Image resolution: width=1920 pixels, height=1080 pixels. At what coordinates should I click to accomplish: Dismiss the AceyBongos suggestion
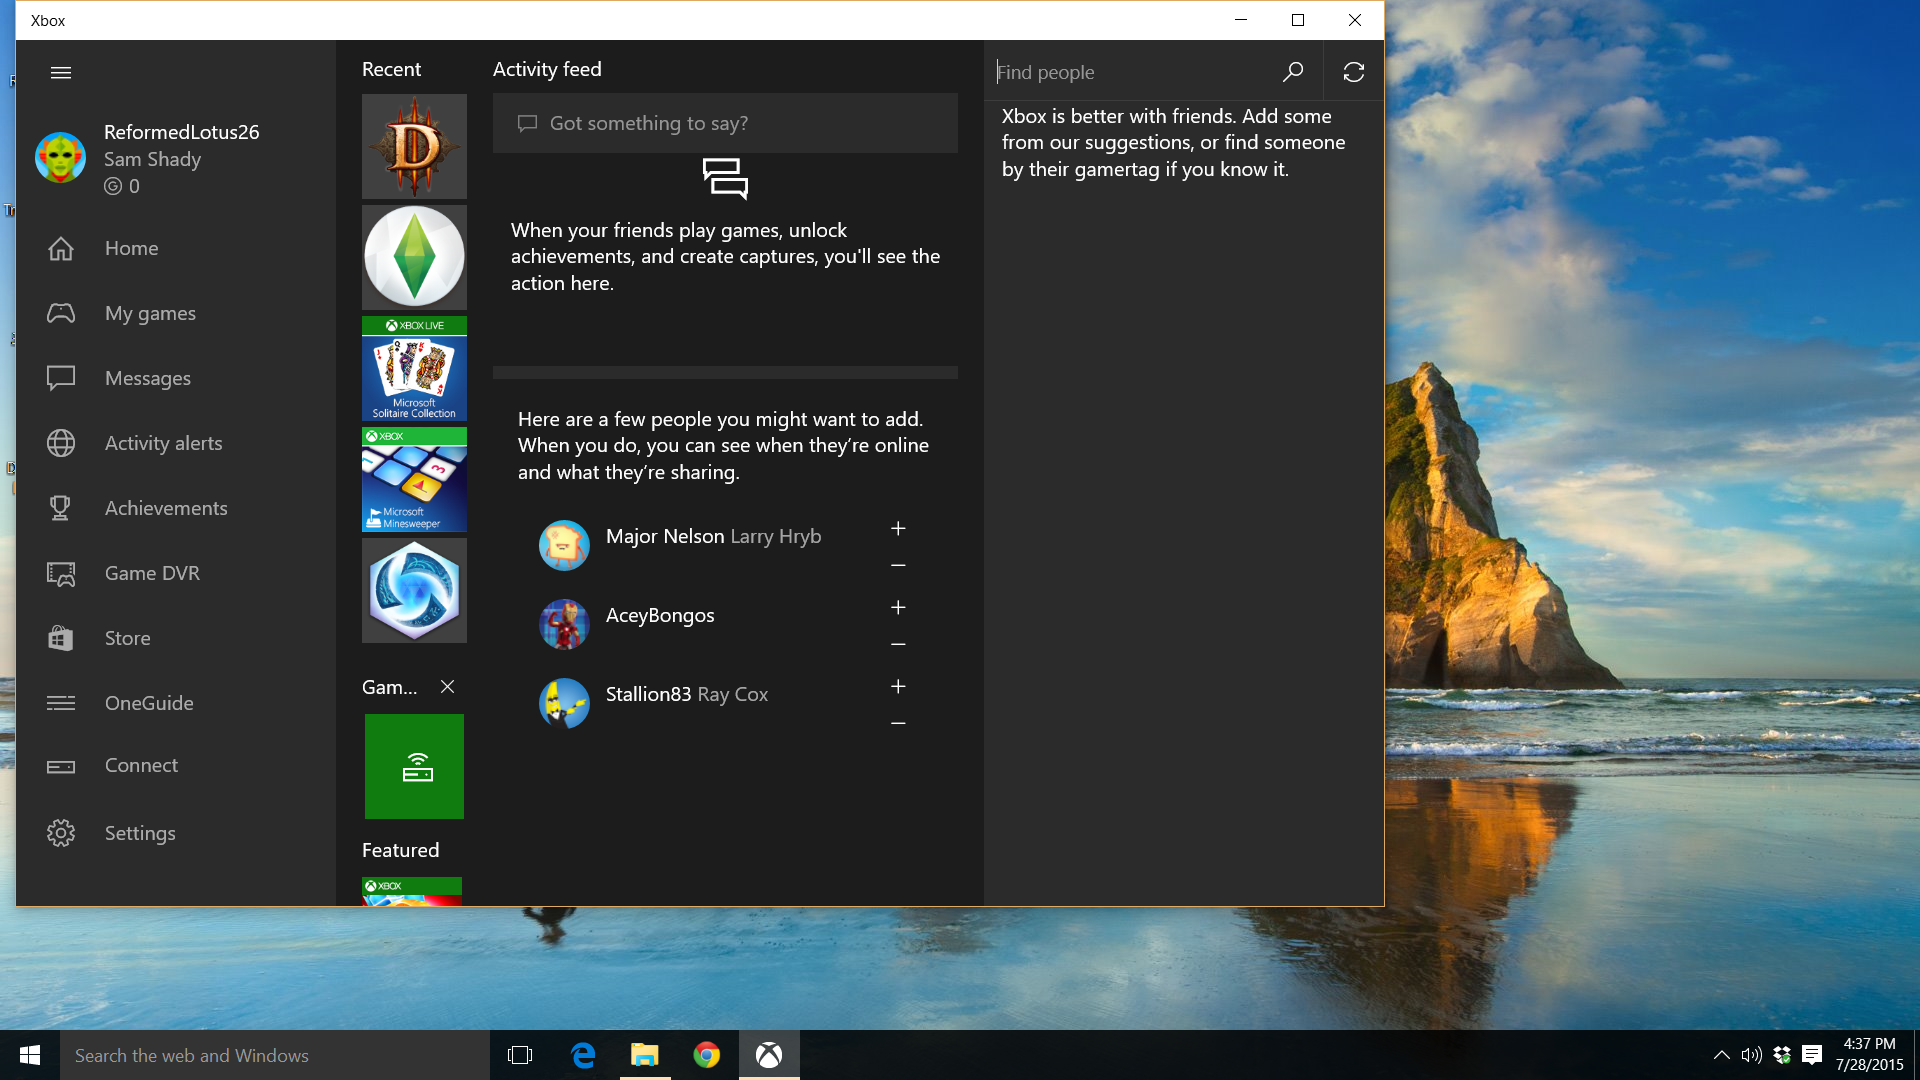tap(898, 644)
